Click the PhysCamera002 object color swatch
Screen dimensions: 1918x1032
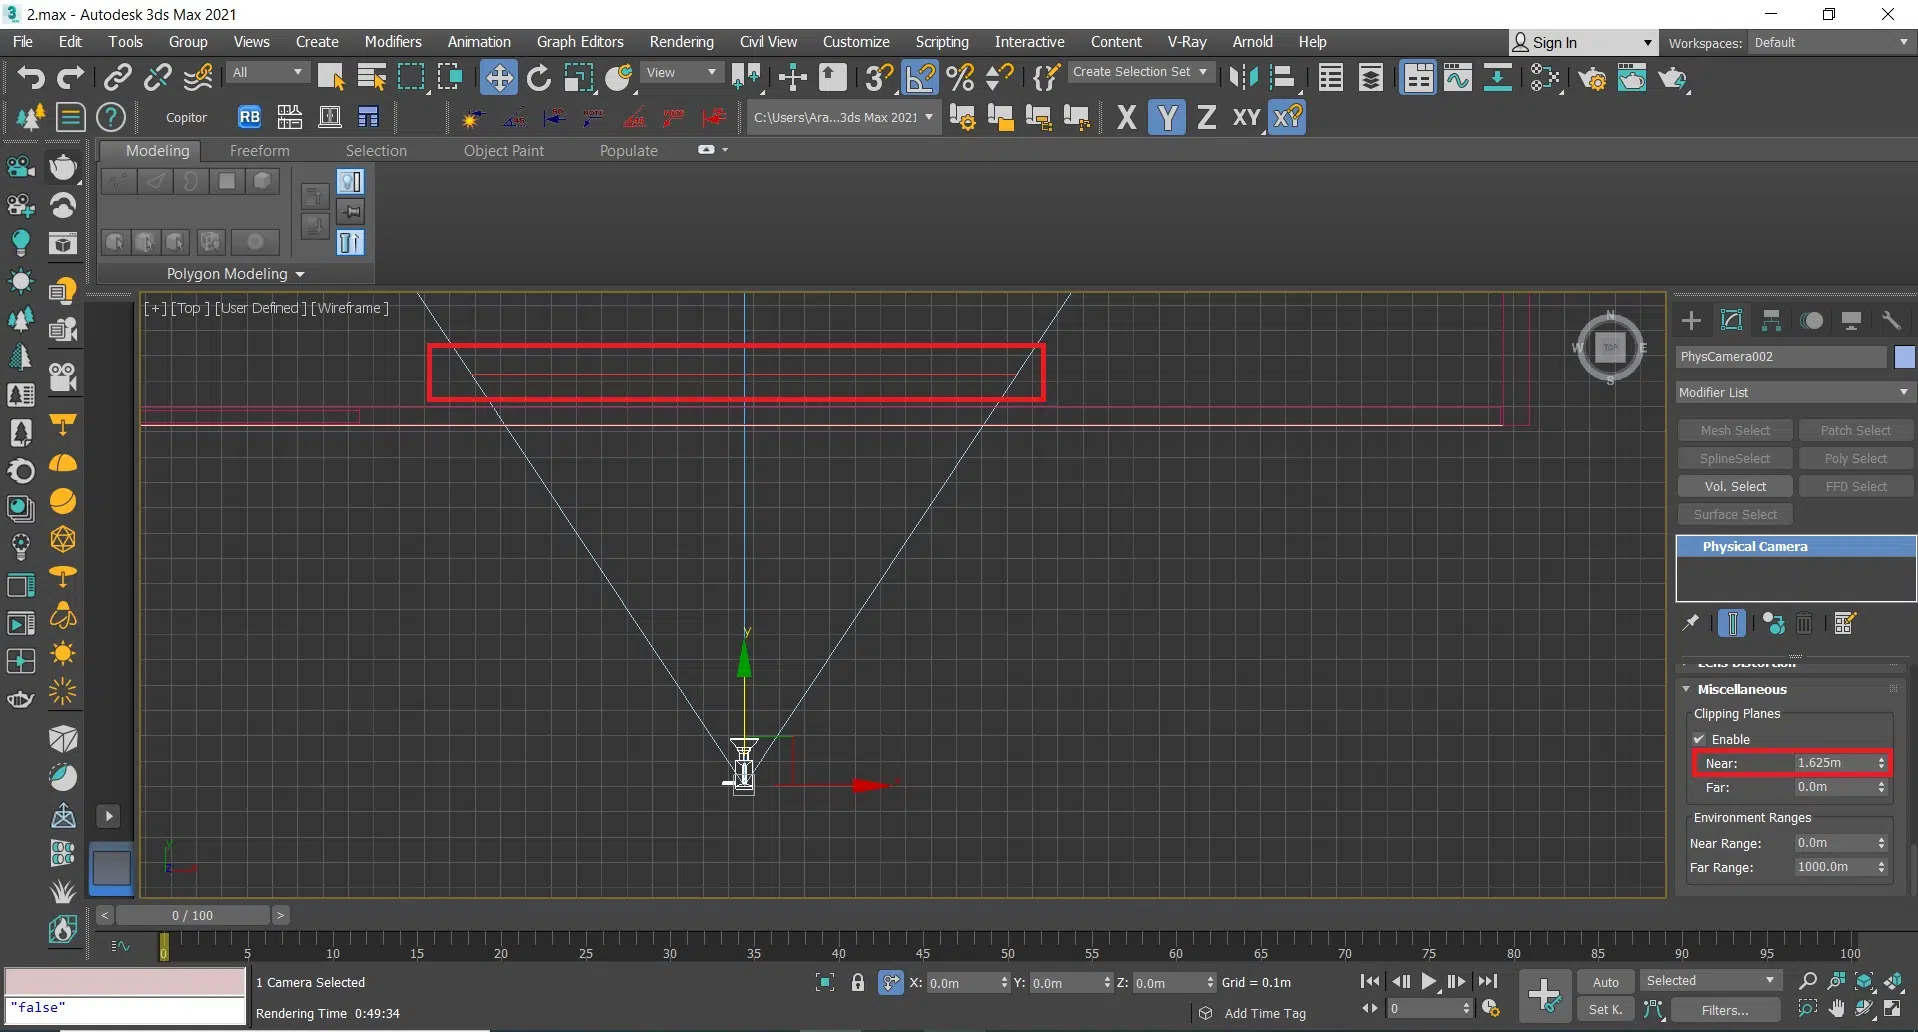pos(1904,356)
